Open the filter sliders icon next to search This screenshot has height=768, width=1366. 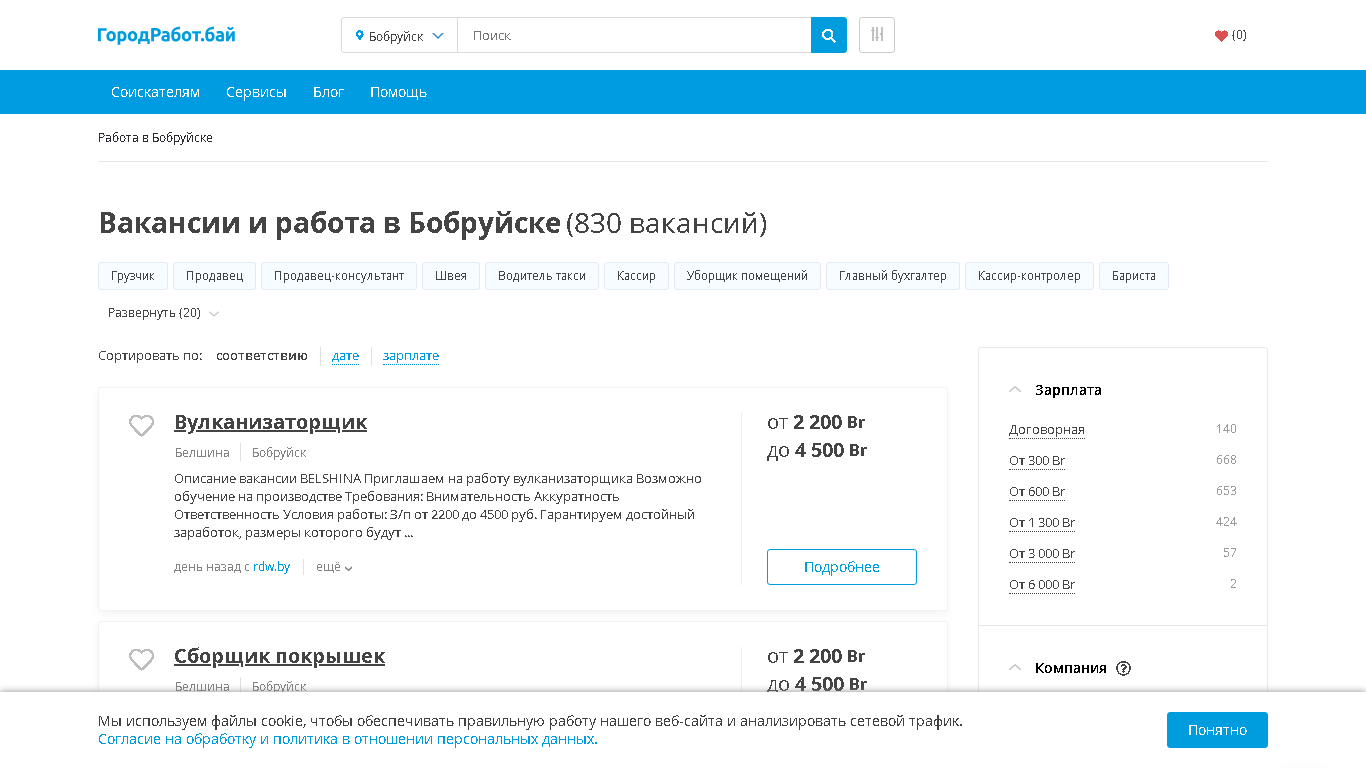[877, 35]
